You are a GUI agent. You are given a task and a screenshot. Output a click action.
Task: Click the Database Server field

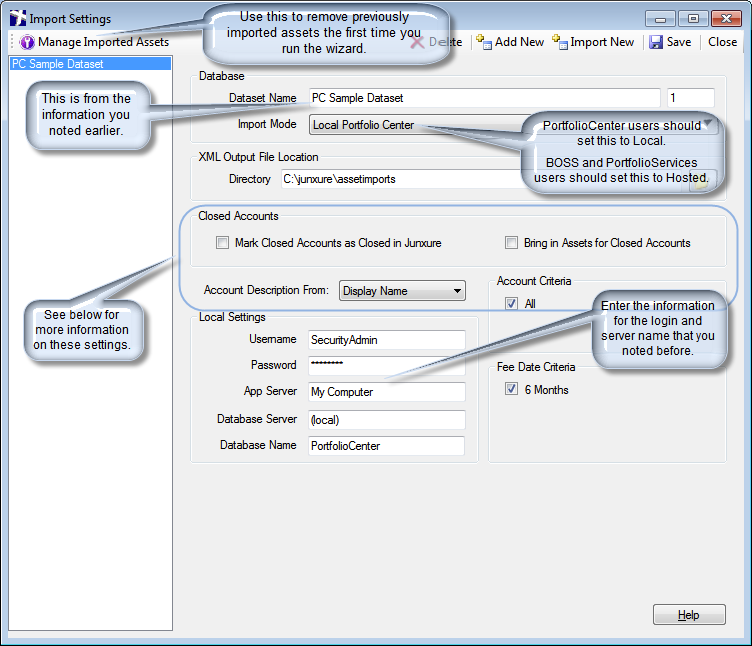387,420
